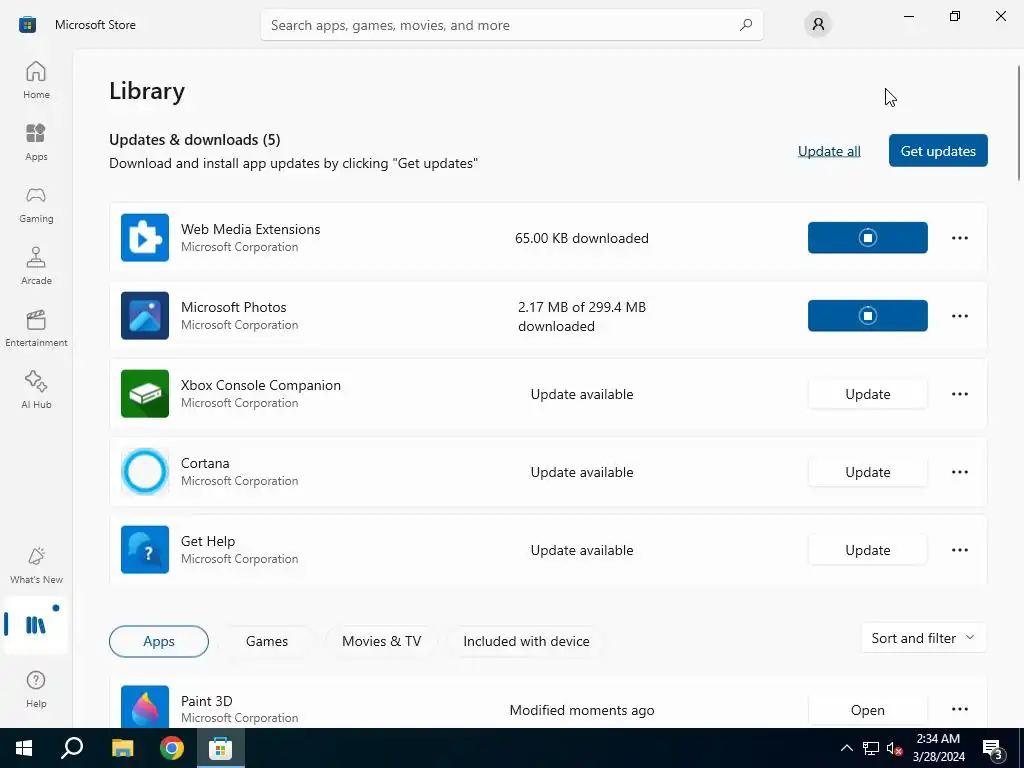This screenshot has height=768, width=1024.
Task: Click the Microsoft Photos title
Action: (233, 307)
